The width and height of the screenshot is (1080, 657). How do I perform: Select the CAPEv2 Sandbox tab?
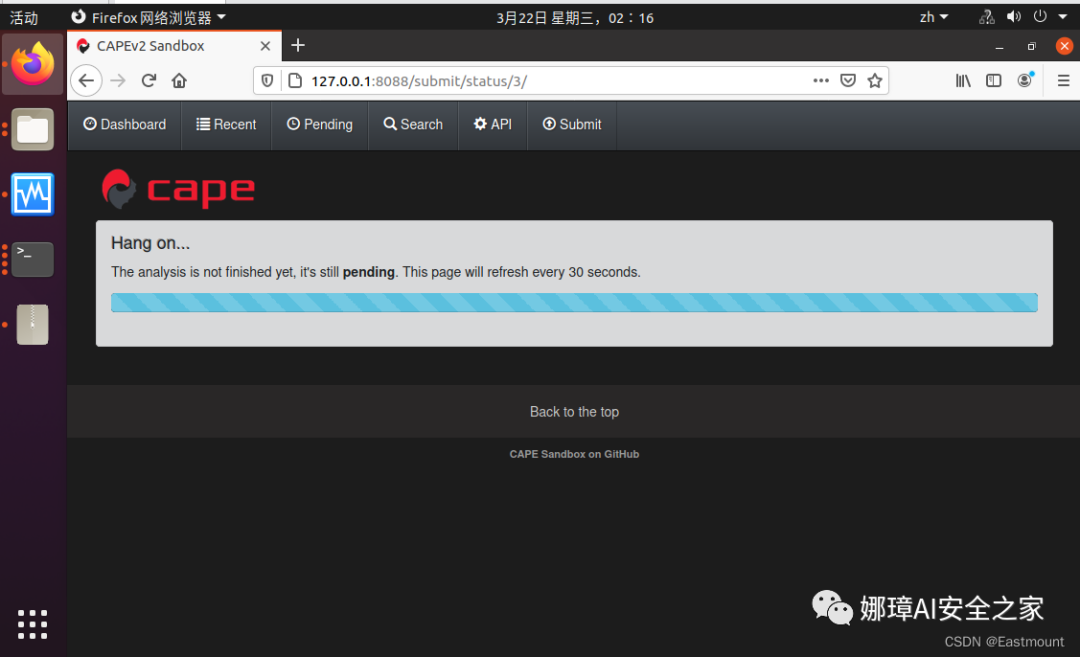click(x=174, y=46)
